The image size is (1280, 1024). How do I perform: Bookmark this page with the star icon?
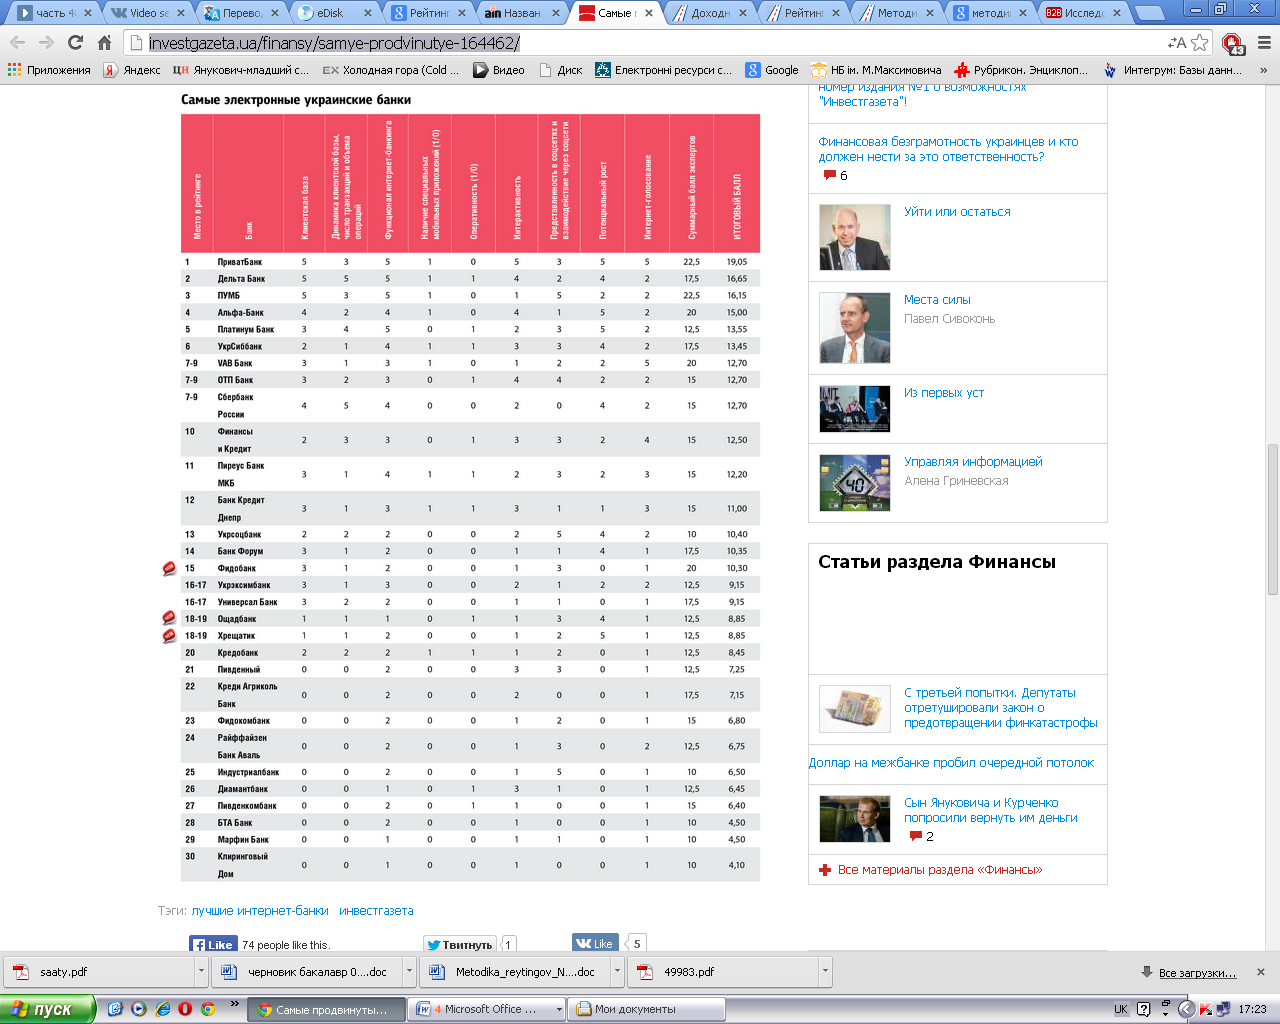click(x=1199, y=43)
